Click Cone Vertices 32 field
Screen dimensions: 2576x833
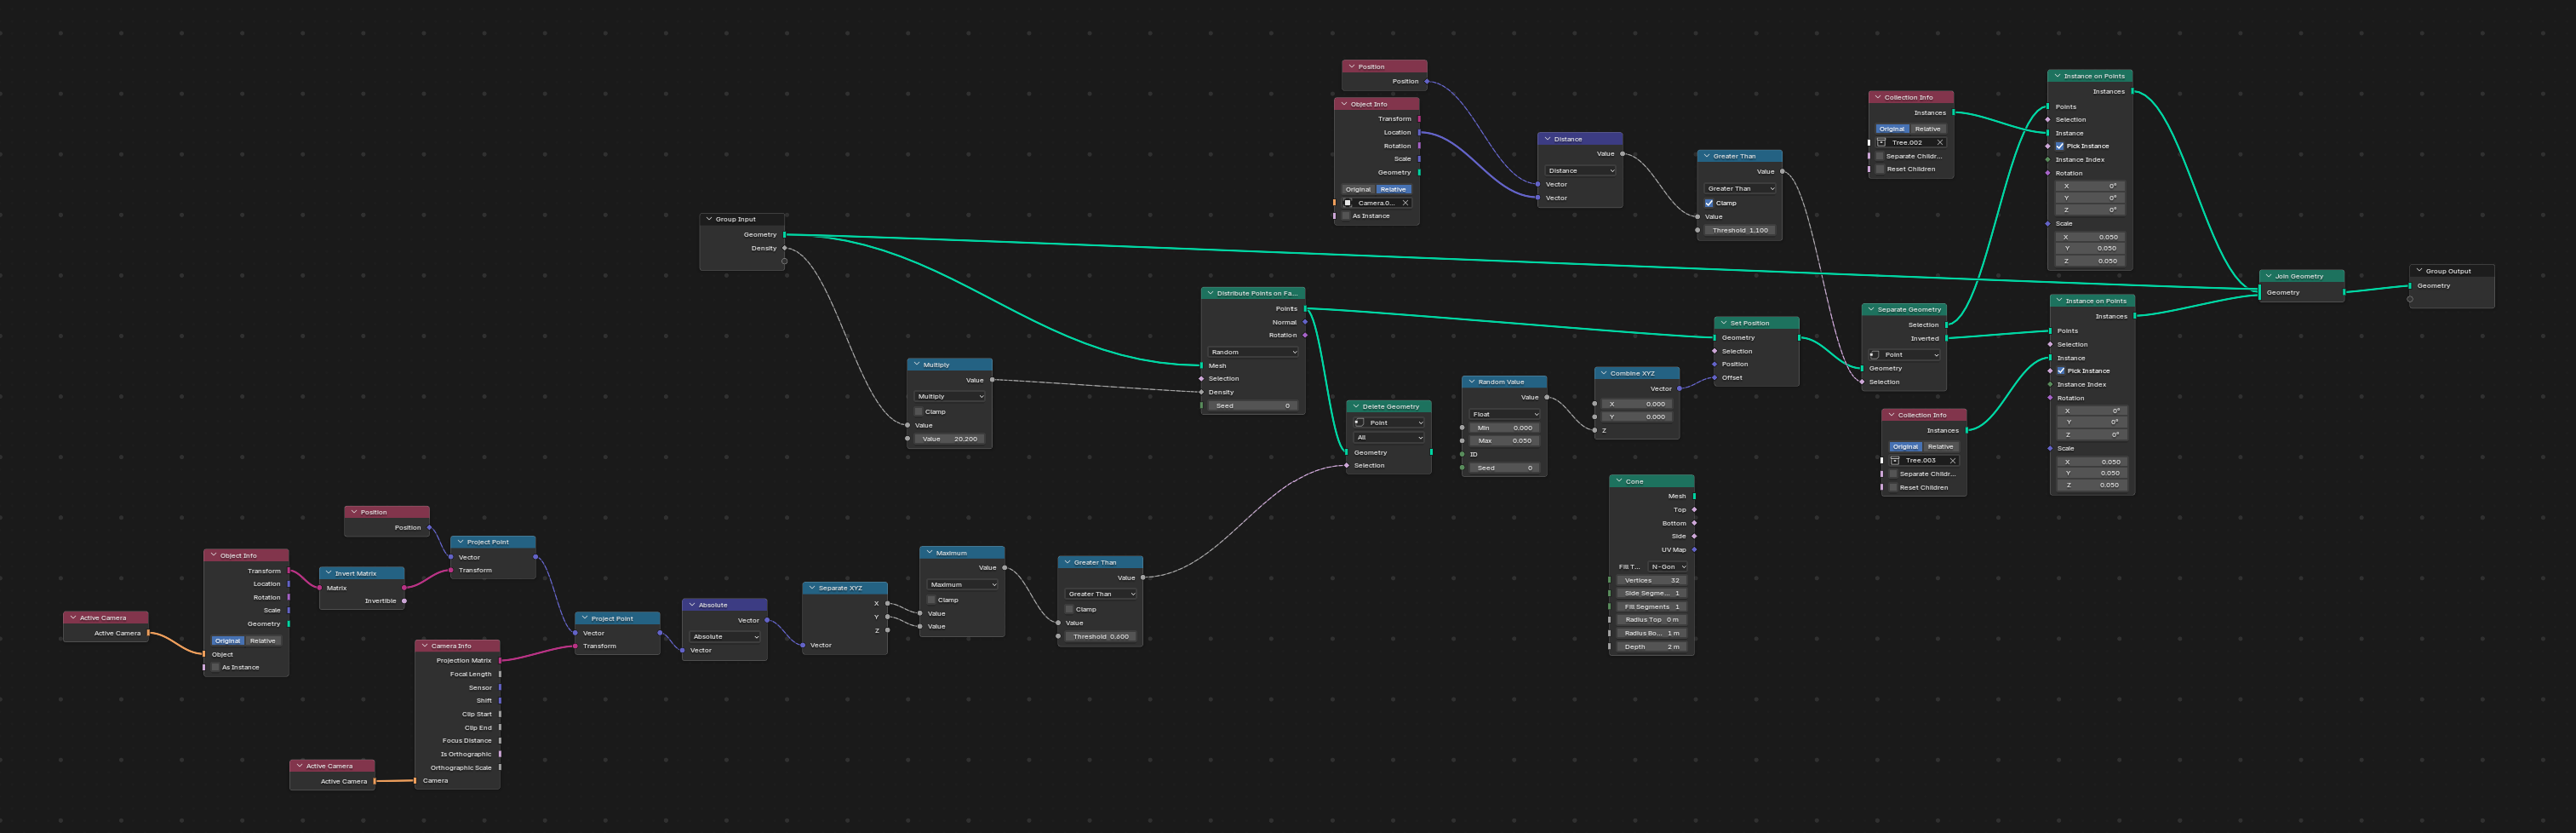click(x=1652, y=580)
